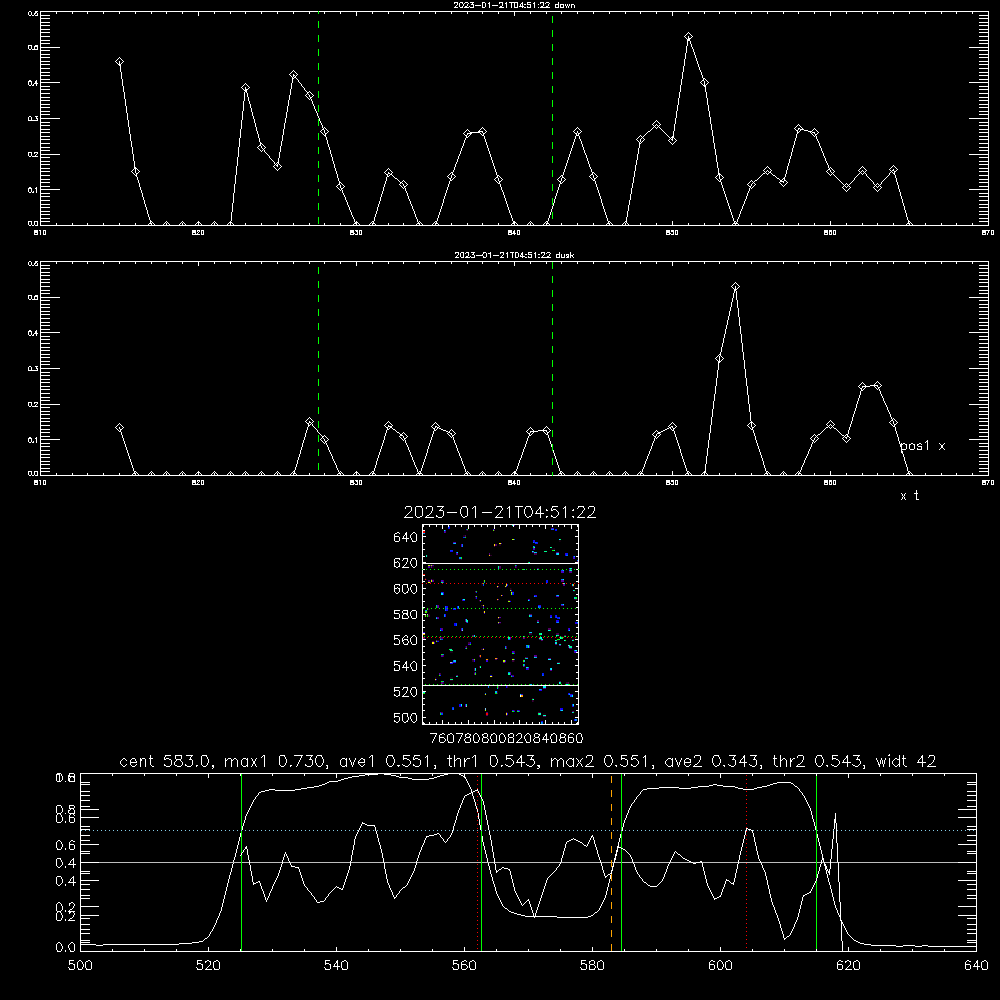Viewport: 1000px width, 1000px height.
Task: Click the orange dashed center line in bottom plot
Action: (x=611, y=862)
